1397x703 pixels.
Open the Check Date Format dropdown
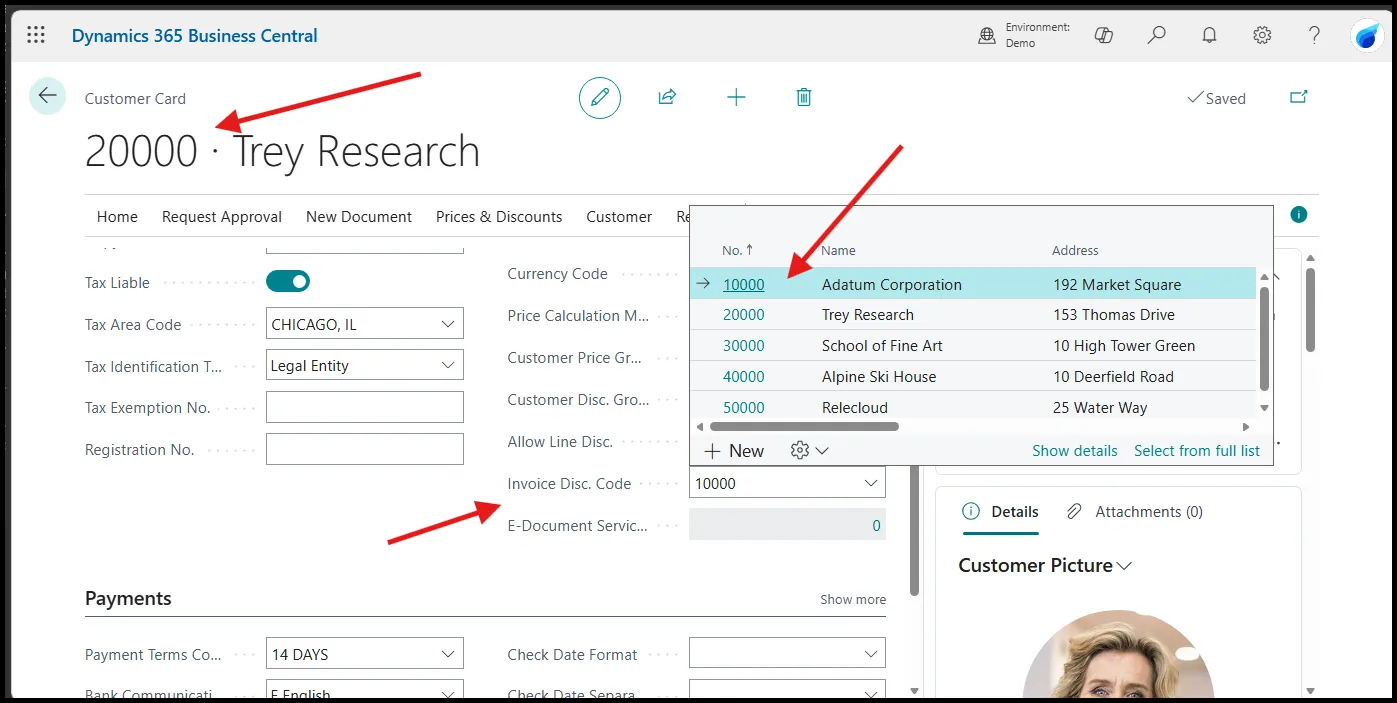tap(869, 654)
